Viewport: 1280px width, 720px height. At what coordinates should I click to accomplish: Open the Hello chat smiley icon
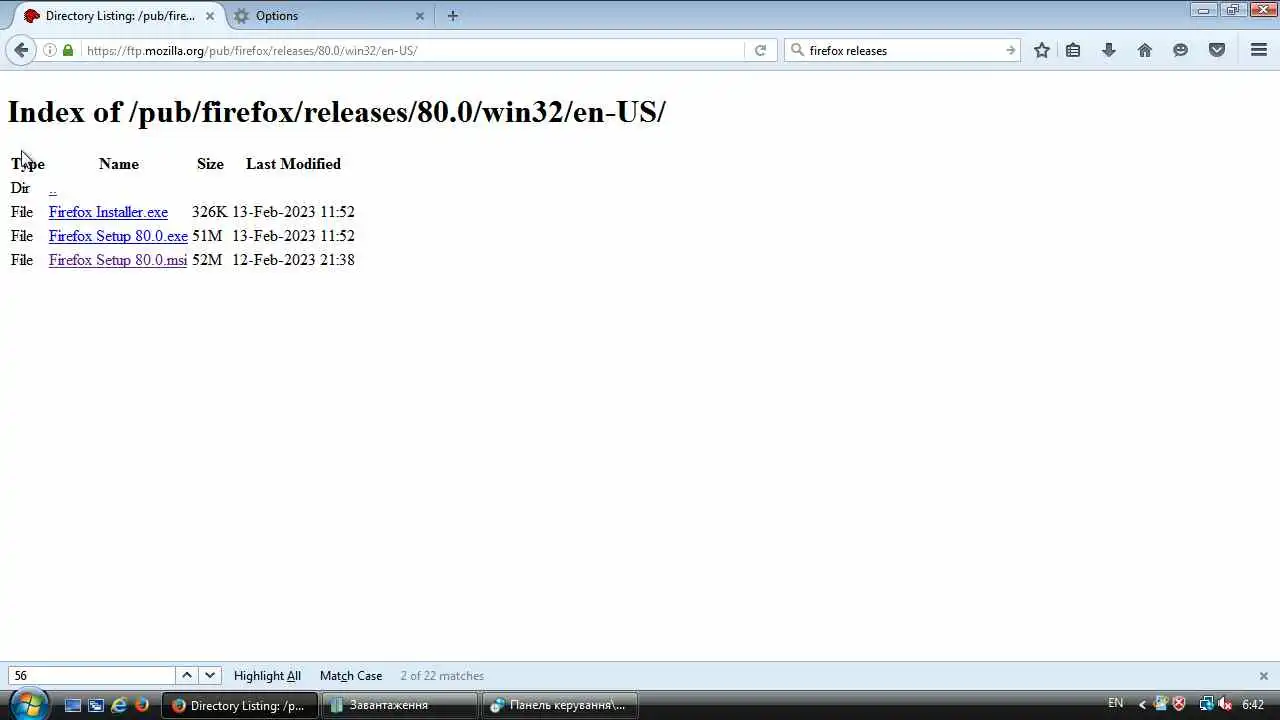[1181, 50]
